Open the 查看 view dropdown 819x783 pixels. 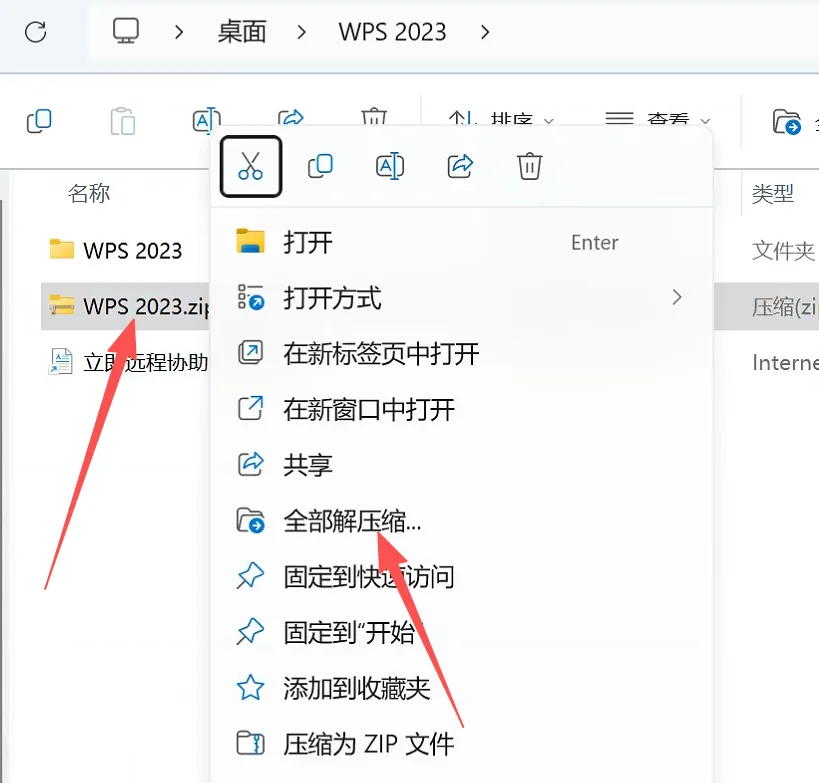tap(657, 120)
